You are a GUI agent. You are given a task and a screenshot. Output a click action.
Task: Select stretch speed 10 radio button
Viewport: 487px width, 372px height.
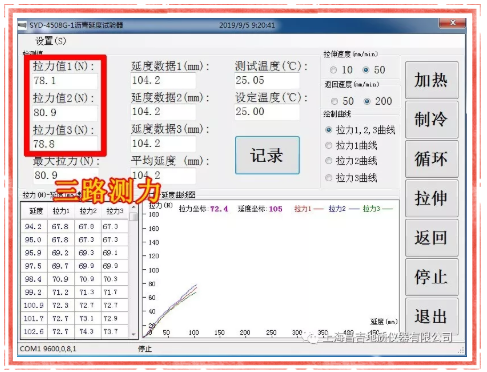[333, 70]
